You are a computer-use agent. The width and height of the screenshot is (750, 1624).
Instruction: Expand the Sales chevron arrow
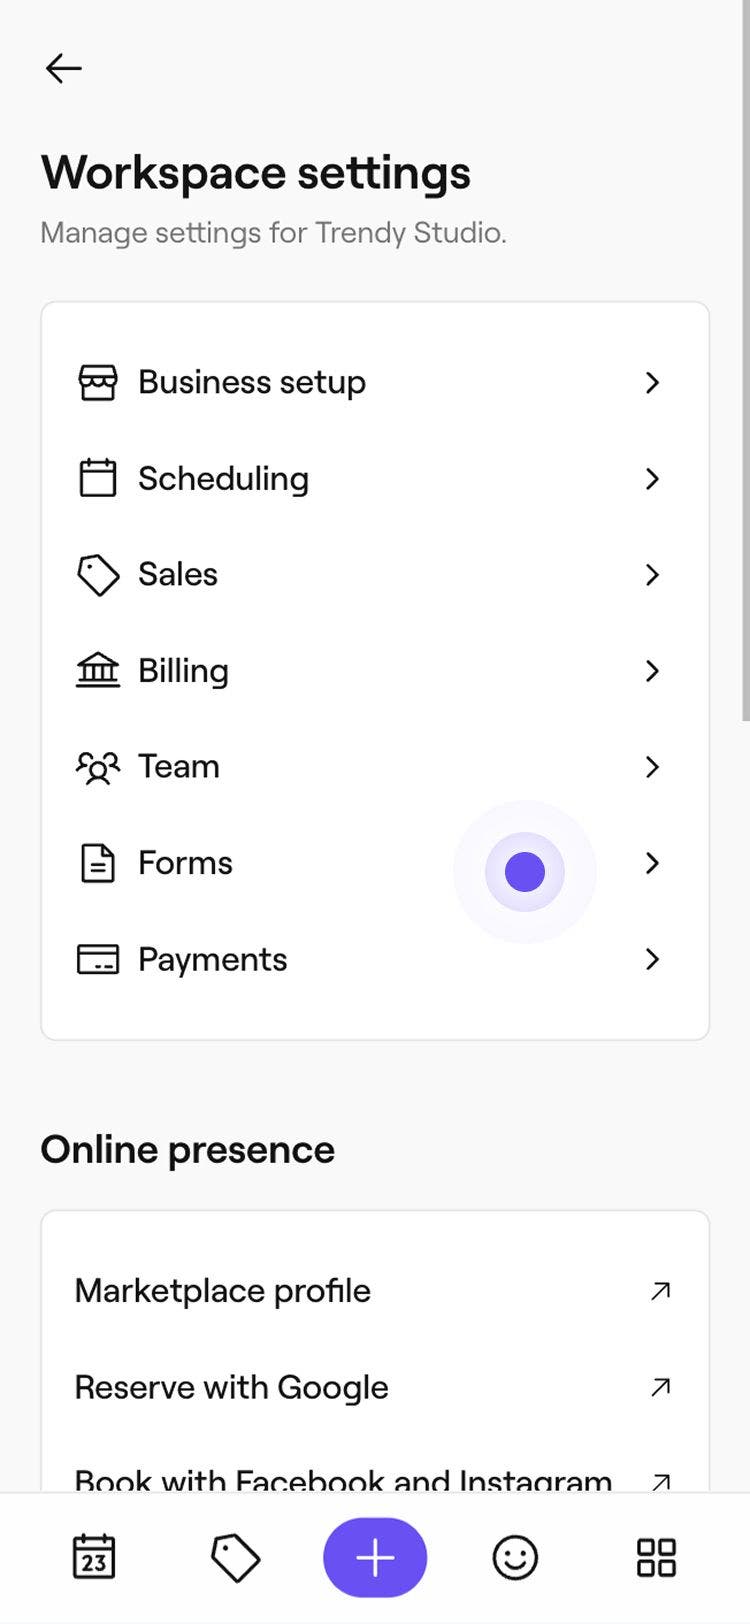click(x=652, y=575)
